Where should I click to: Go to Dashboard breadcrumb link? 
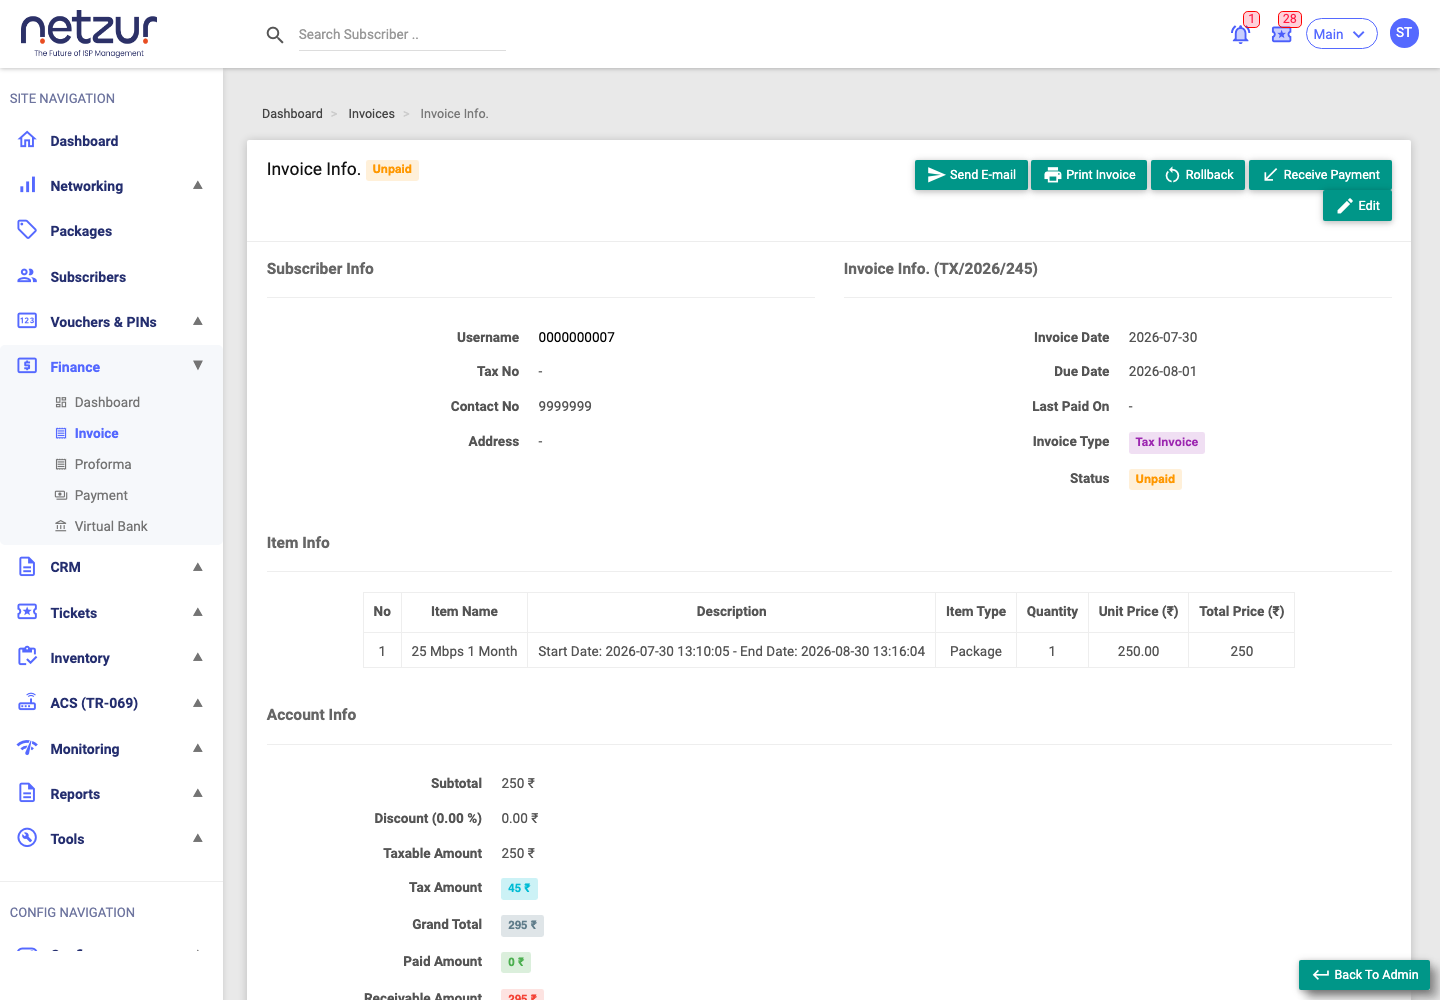(292, 114)
